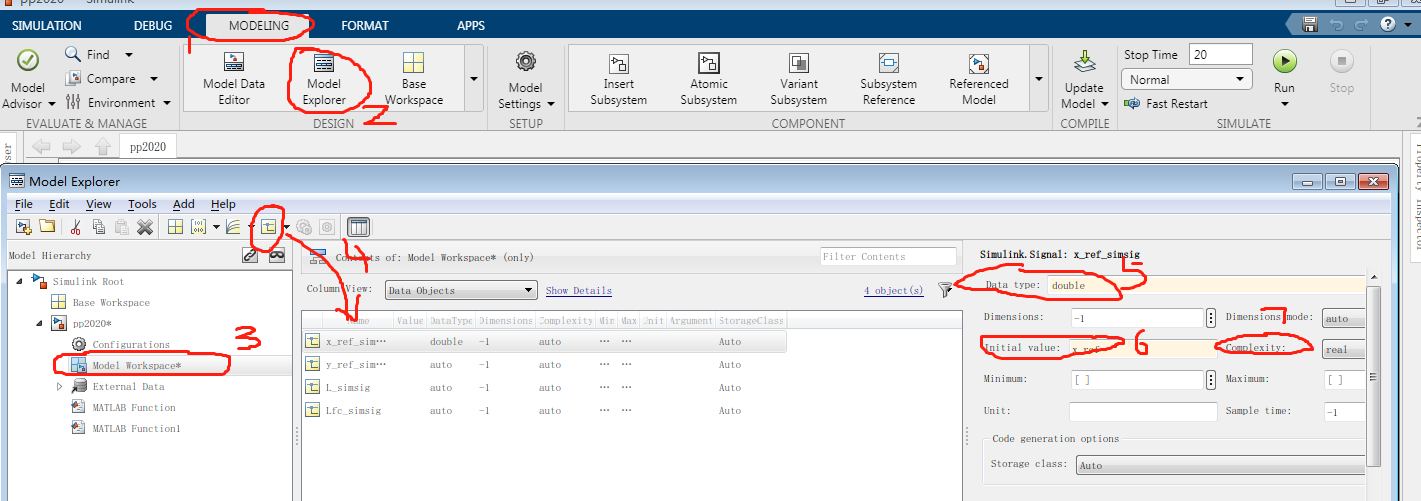Select MATLAB Function1 tree item

[x=136, y=428]
